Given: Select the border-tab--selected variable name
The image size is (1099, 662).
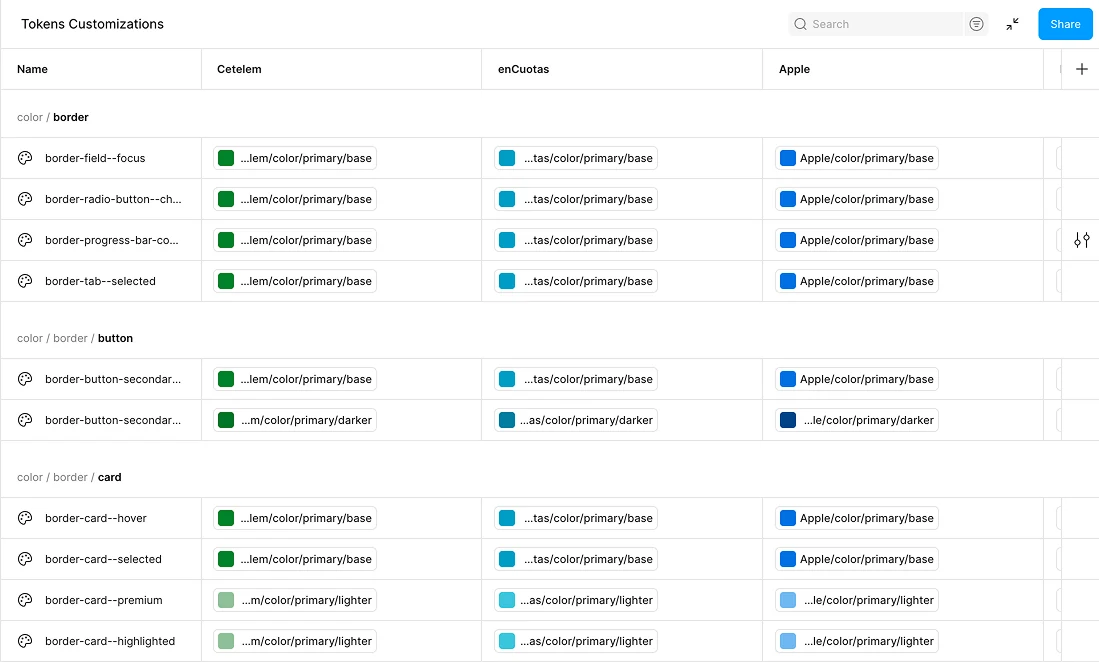Looking at the screenshot, I should tap(100, 281).
